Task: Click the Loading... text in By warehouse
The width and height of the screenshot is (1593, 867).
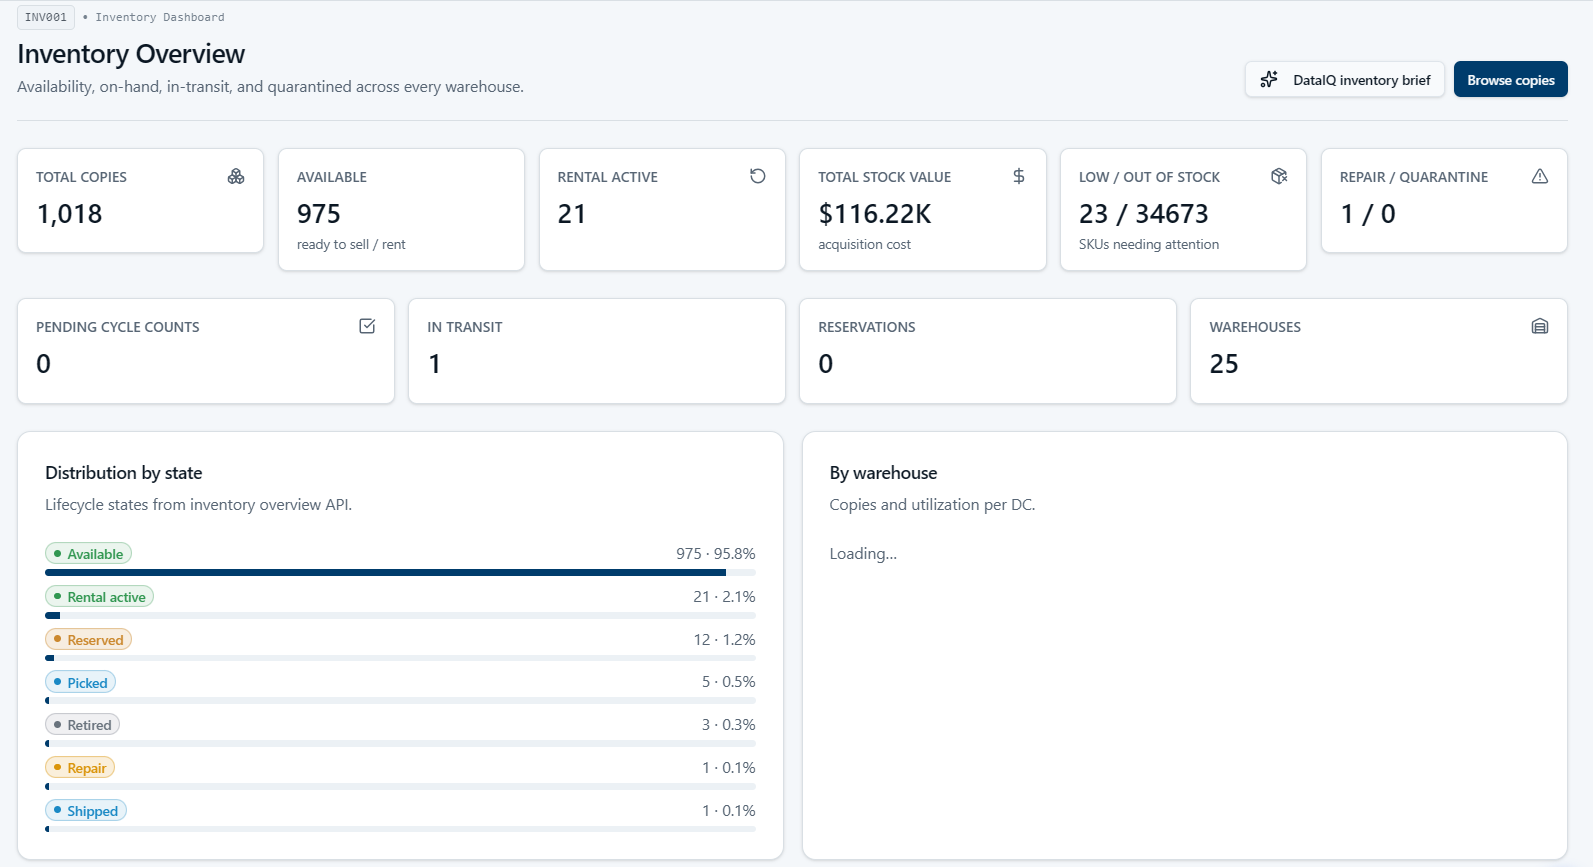Action: [863, 554]
